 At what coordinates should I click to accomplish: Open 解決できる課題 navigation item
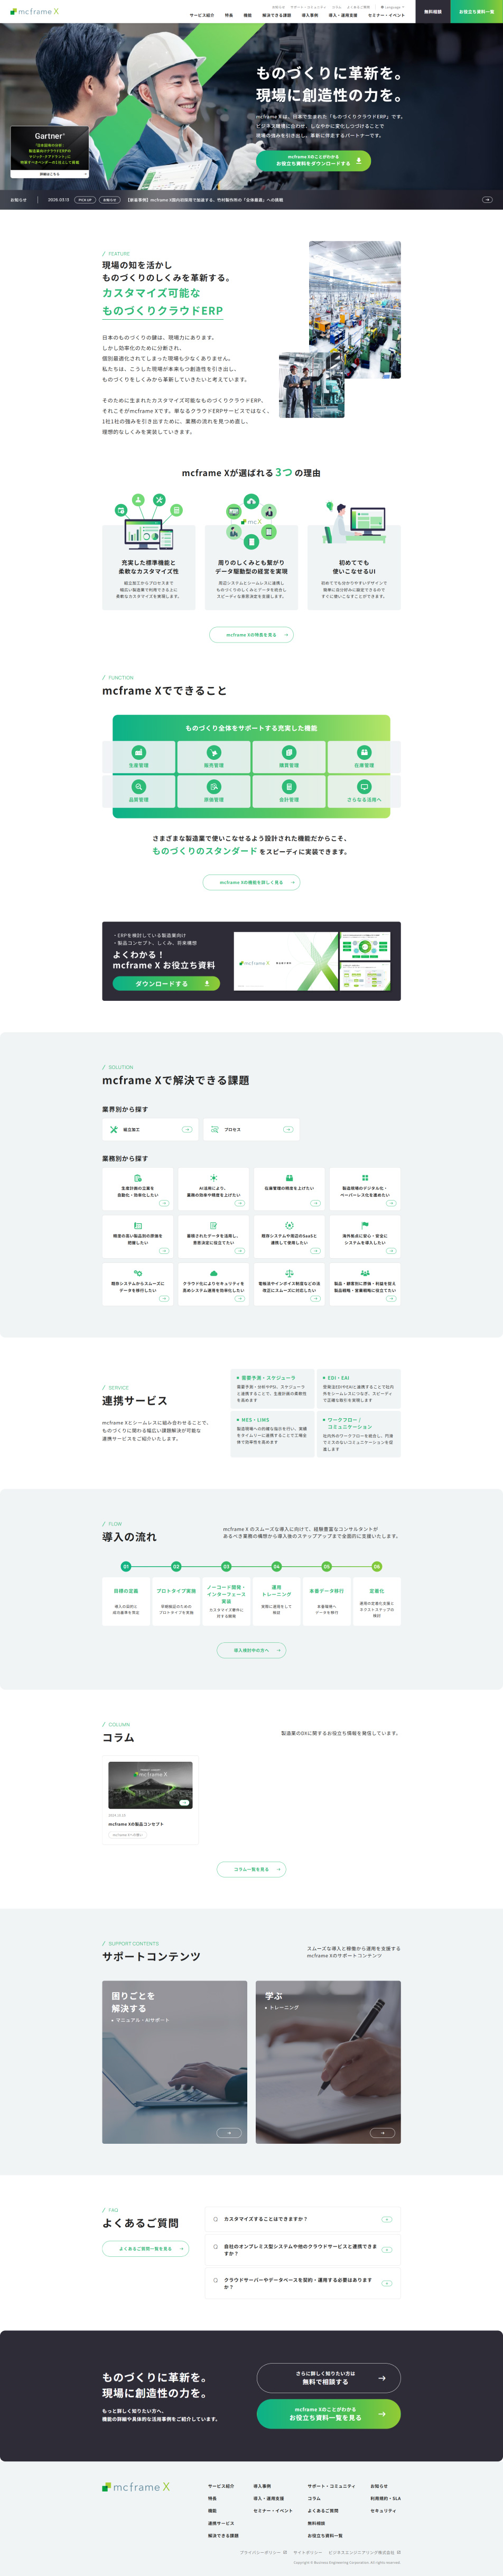(x=277, y=15)
